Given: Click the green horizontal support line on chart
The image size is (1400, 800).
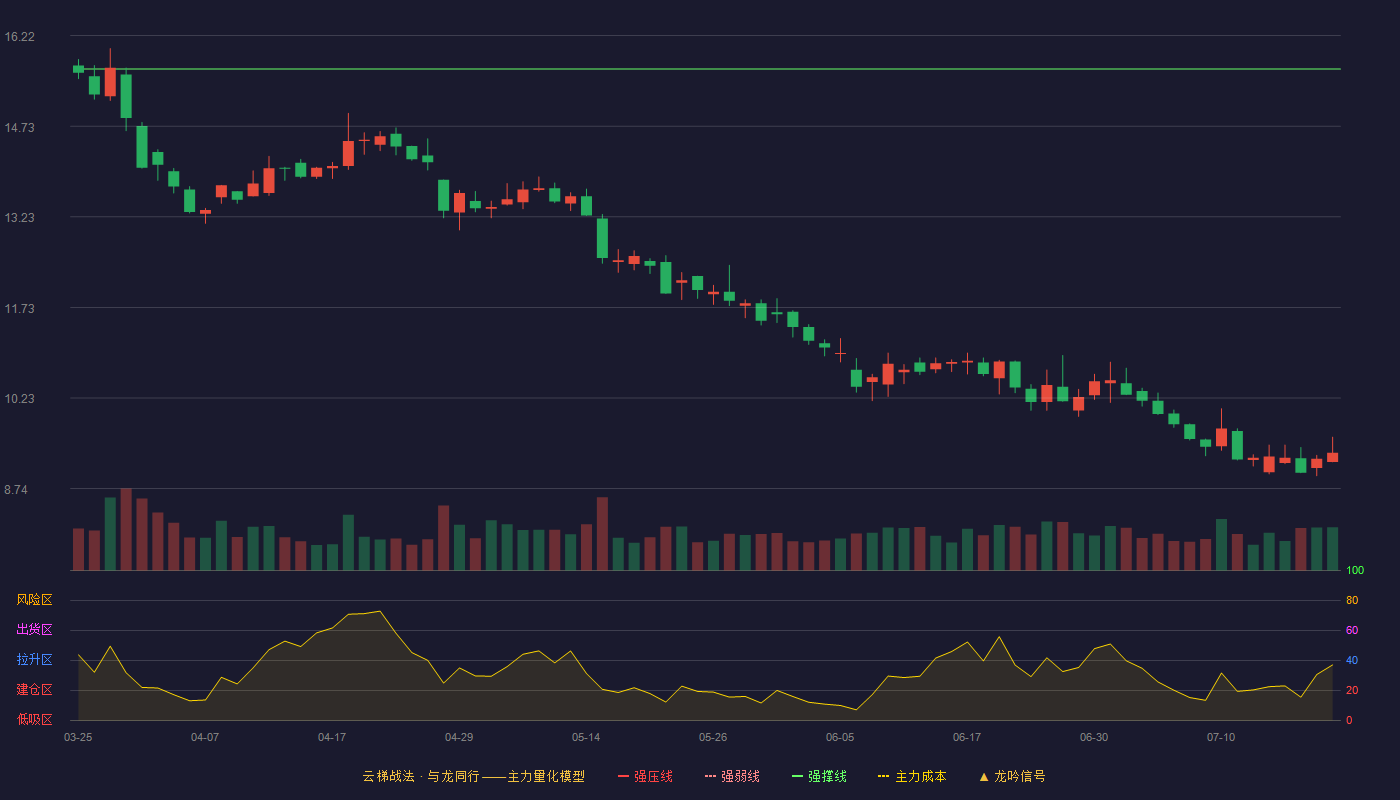Looking at the screenshot, I should click(706, 69).
